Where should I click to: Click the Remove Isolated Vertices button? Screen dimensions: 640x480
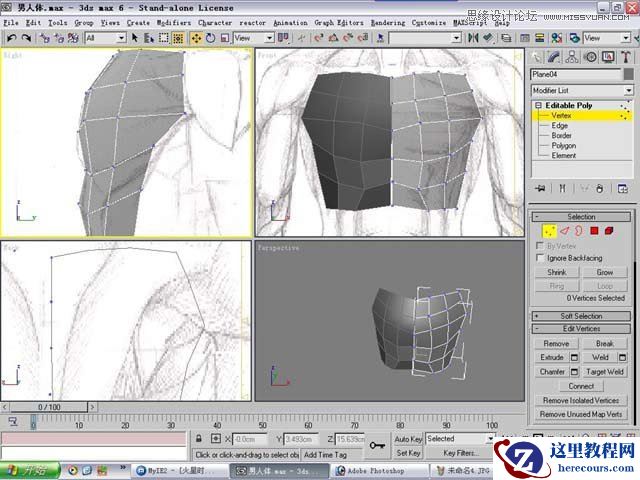tap(581, 400)
